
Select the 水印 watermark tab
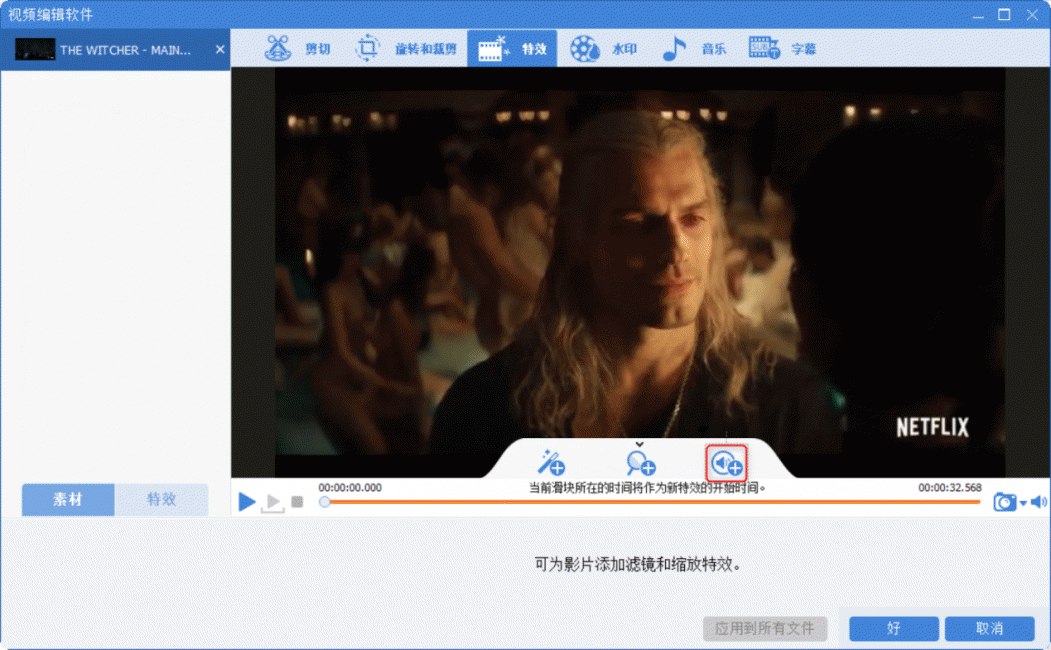602,49
